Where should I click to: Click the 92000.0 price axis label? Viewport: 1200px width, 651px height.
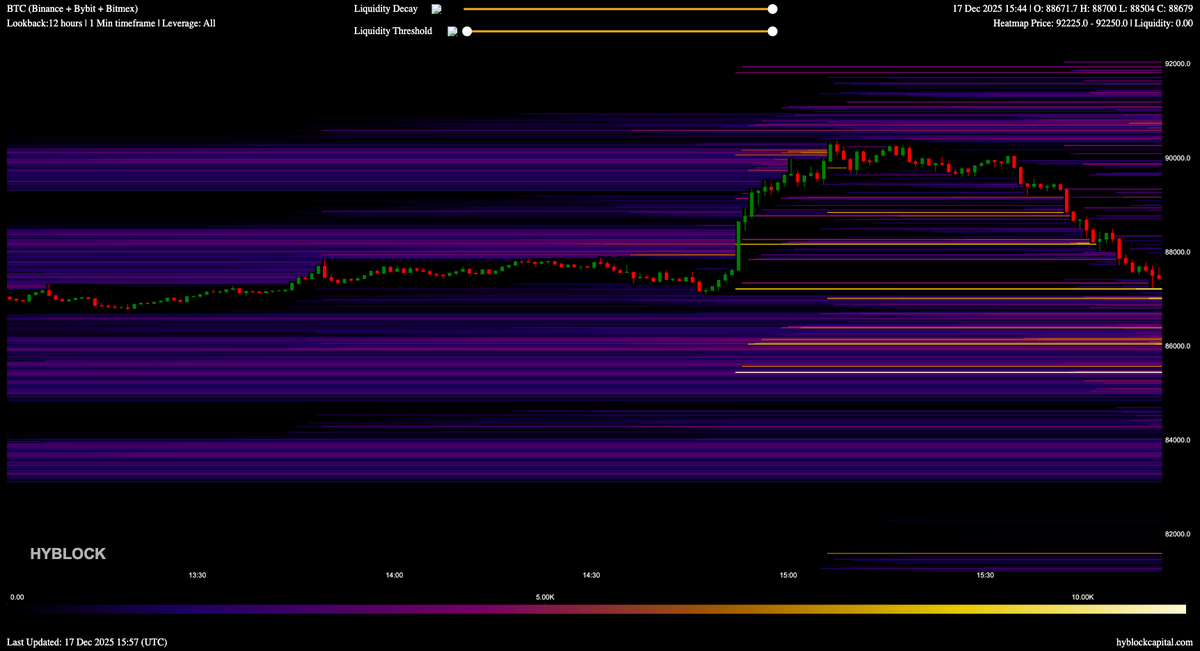coord(1178,64)
